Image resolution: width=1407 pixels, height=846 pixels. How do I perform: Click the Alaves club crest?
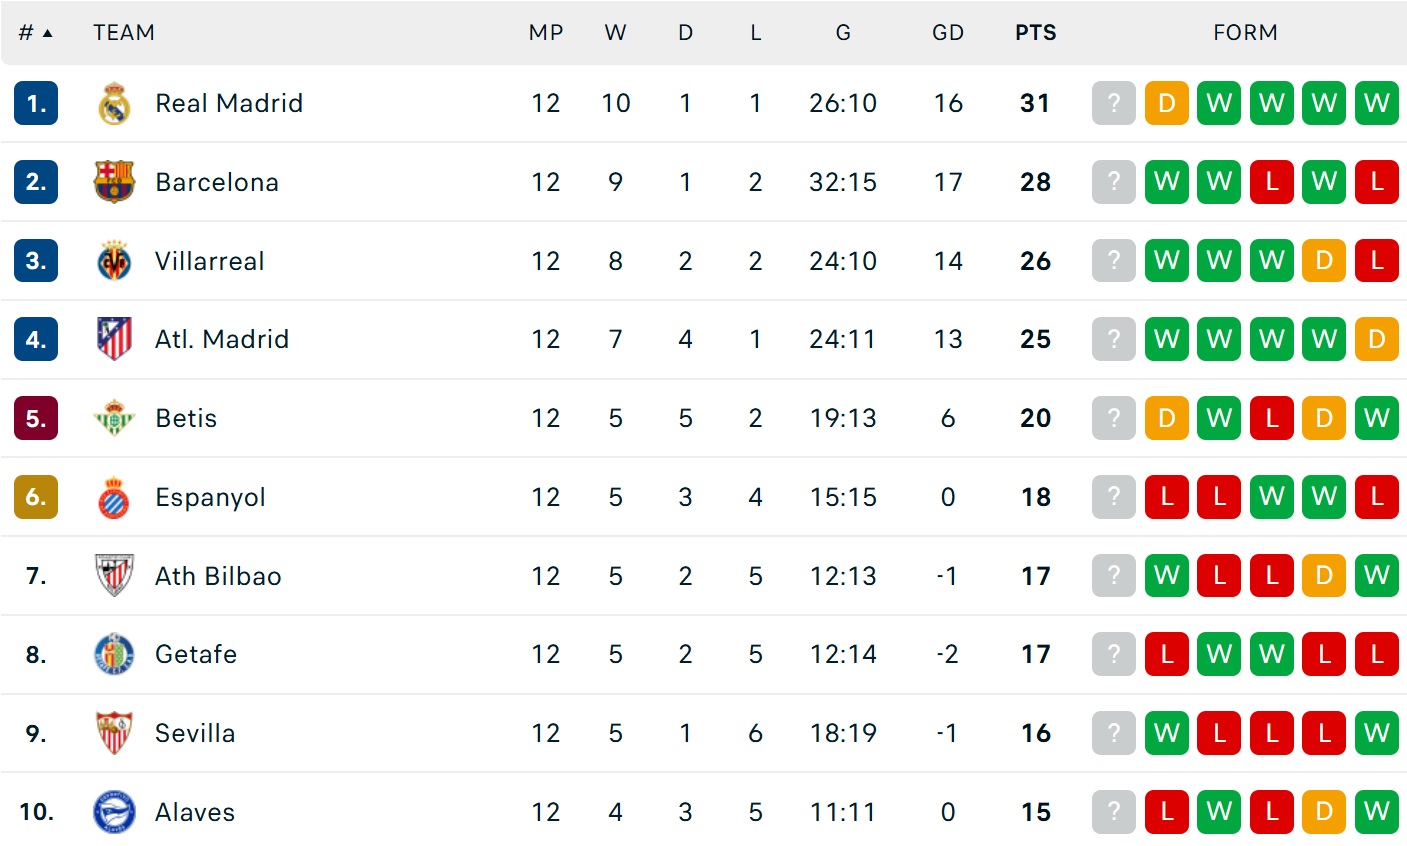[x=114, y=812]
